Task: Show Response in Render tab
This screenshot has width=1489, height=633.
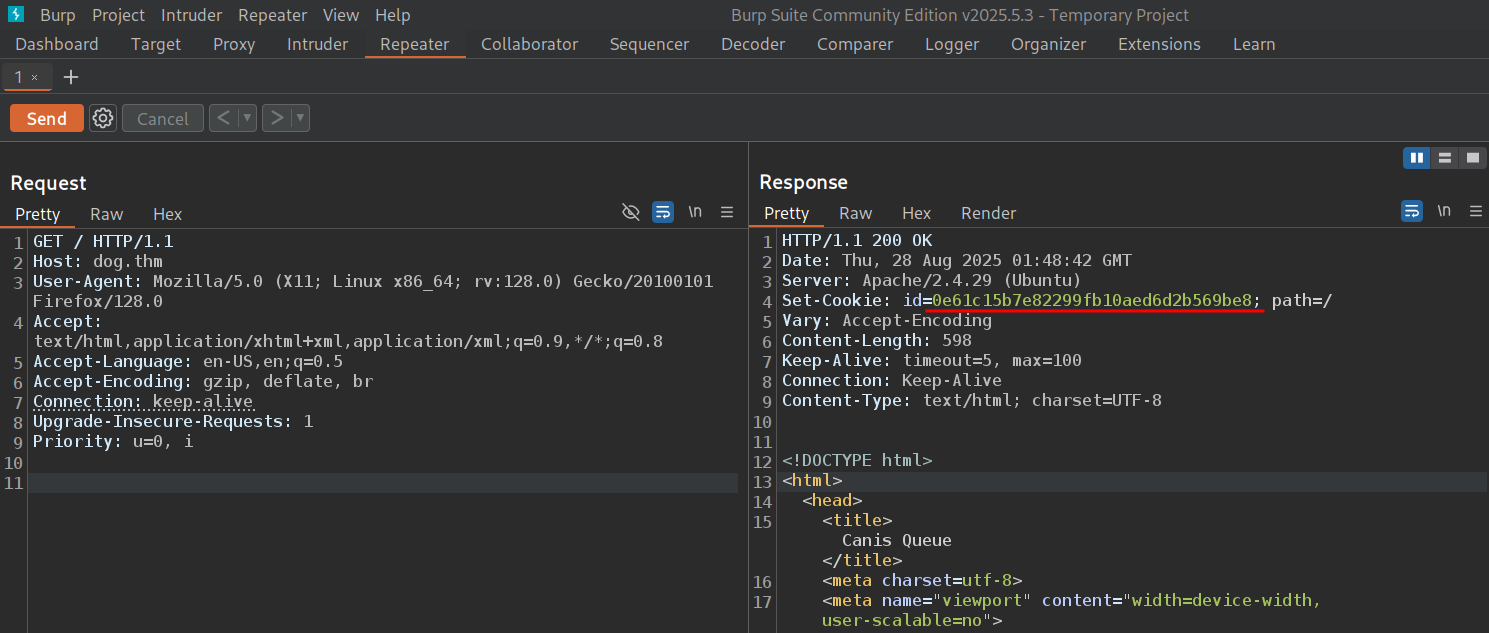Action: [988, 213]
